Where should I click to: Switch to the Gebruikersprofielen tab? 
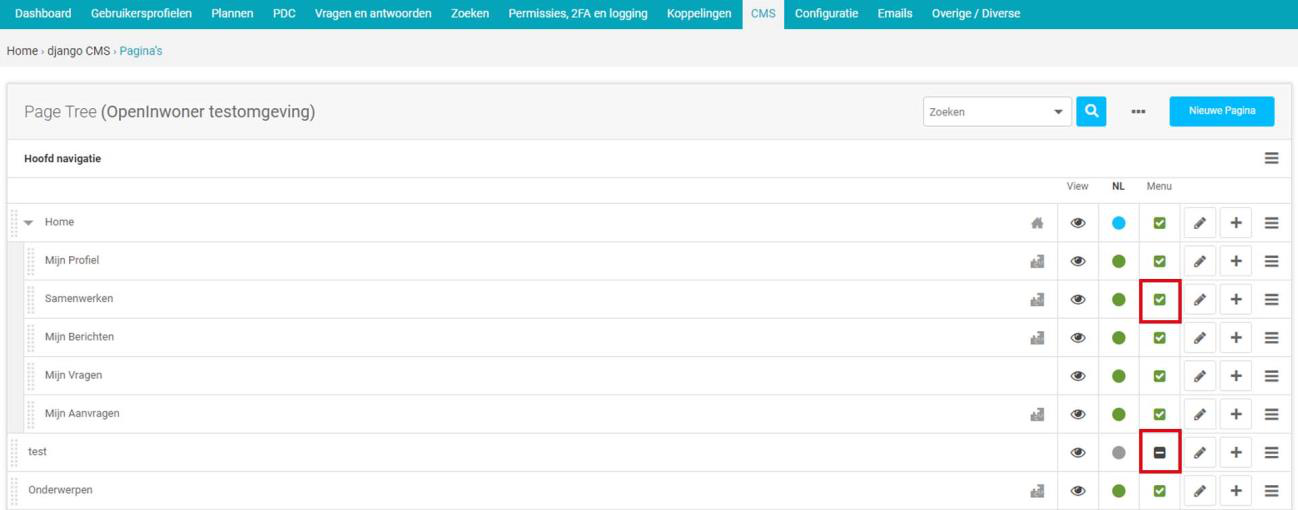point(141,14)
